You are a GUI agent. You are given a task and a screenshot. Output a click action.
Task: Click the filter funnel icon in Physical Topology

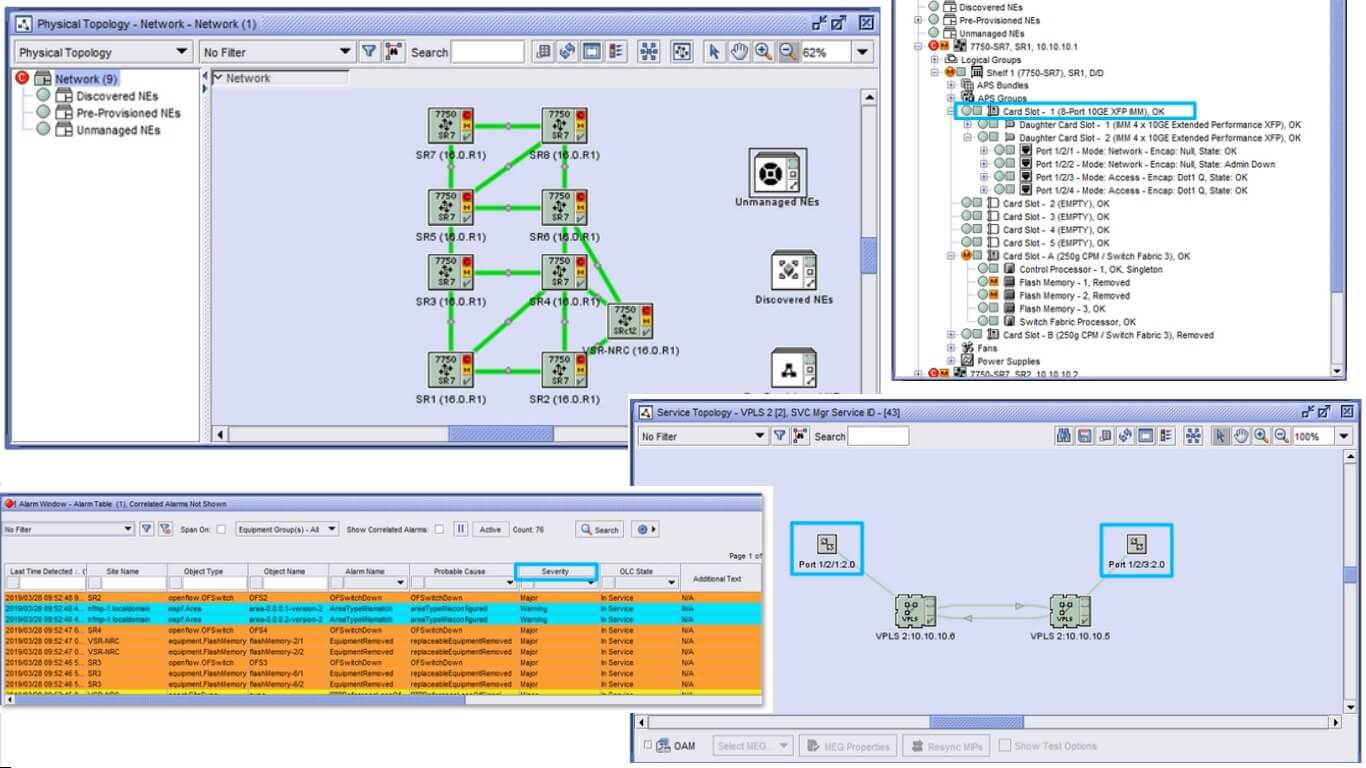pos(369,52)
